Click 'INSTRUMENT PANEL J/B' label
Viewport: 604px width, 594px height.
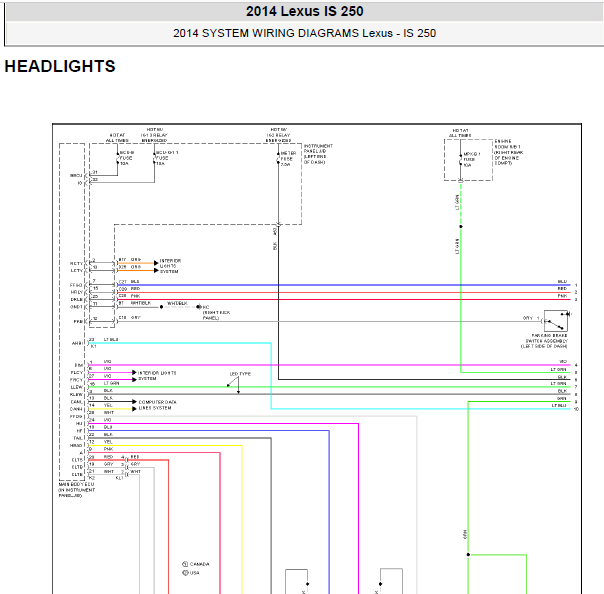coord(318,154)
